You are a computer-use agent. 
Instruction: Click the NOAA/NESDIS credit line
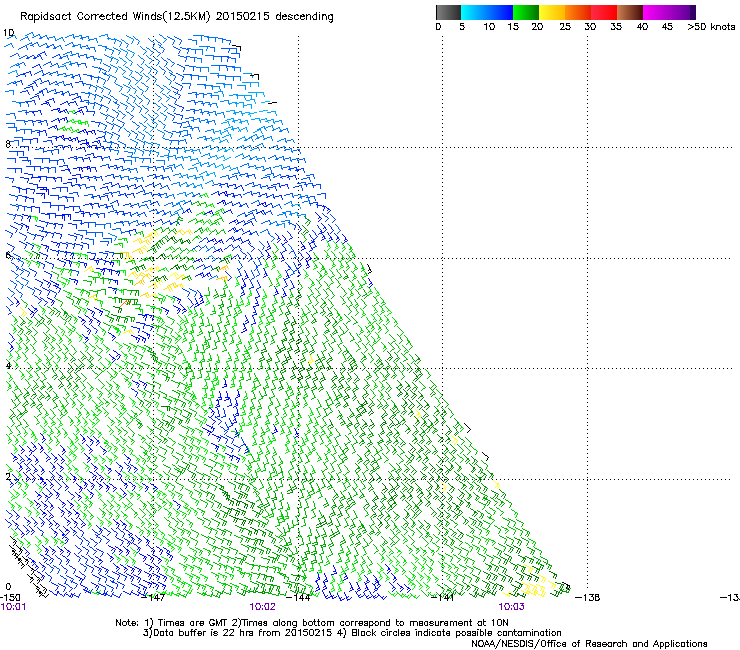(x=589, y=644)
